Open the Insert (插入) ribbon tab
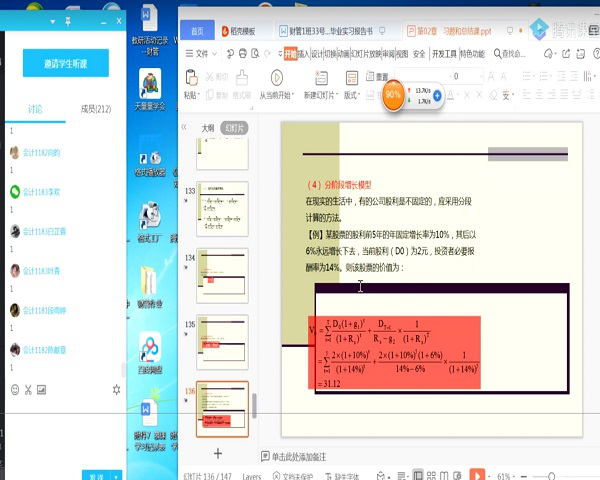 point(304,54)
